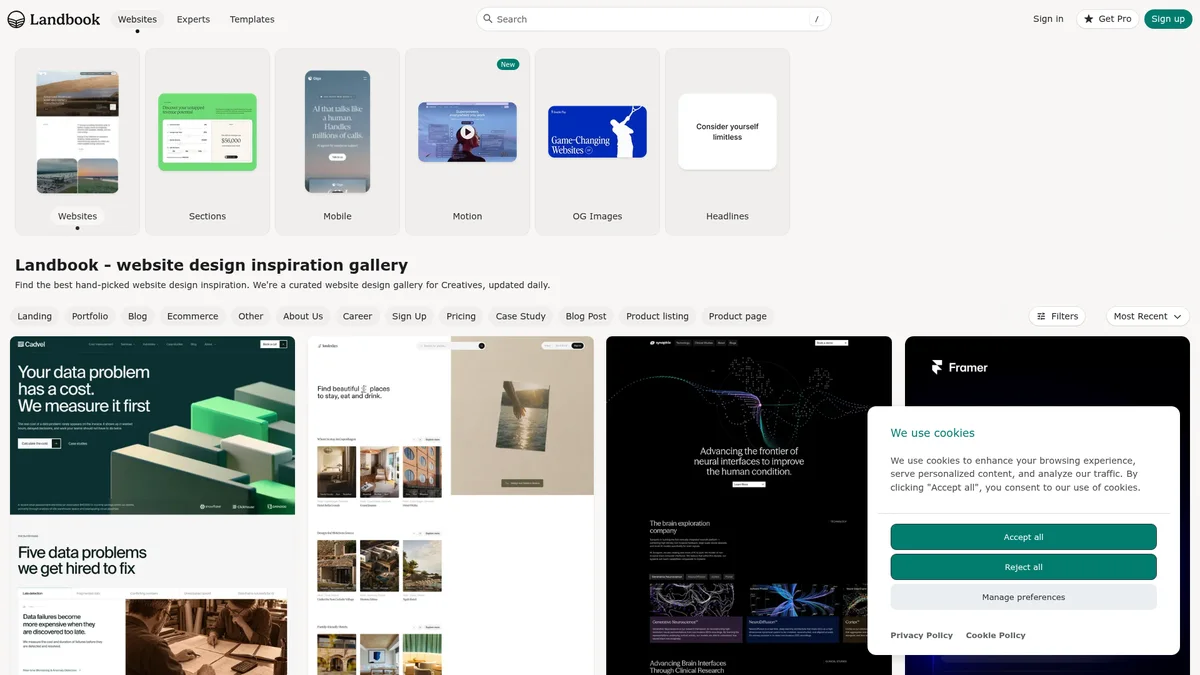1200x675 pixels.
Task: Filter by the Blog tag
Action: coord(138,316)
